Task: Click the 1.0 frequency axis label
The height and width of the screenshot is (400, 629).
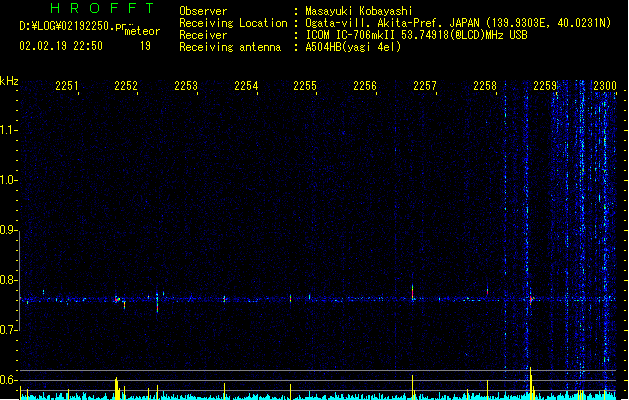Action: (8, 180)
